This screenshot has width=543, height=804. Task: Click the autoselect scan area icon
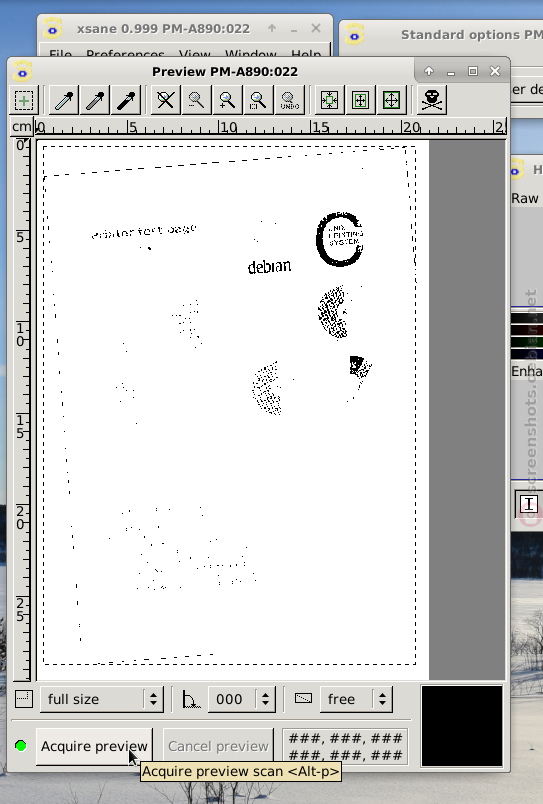pyautogui.click(x=329, y=100)
